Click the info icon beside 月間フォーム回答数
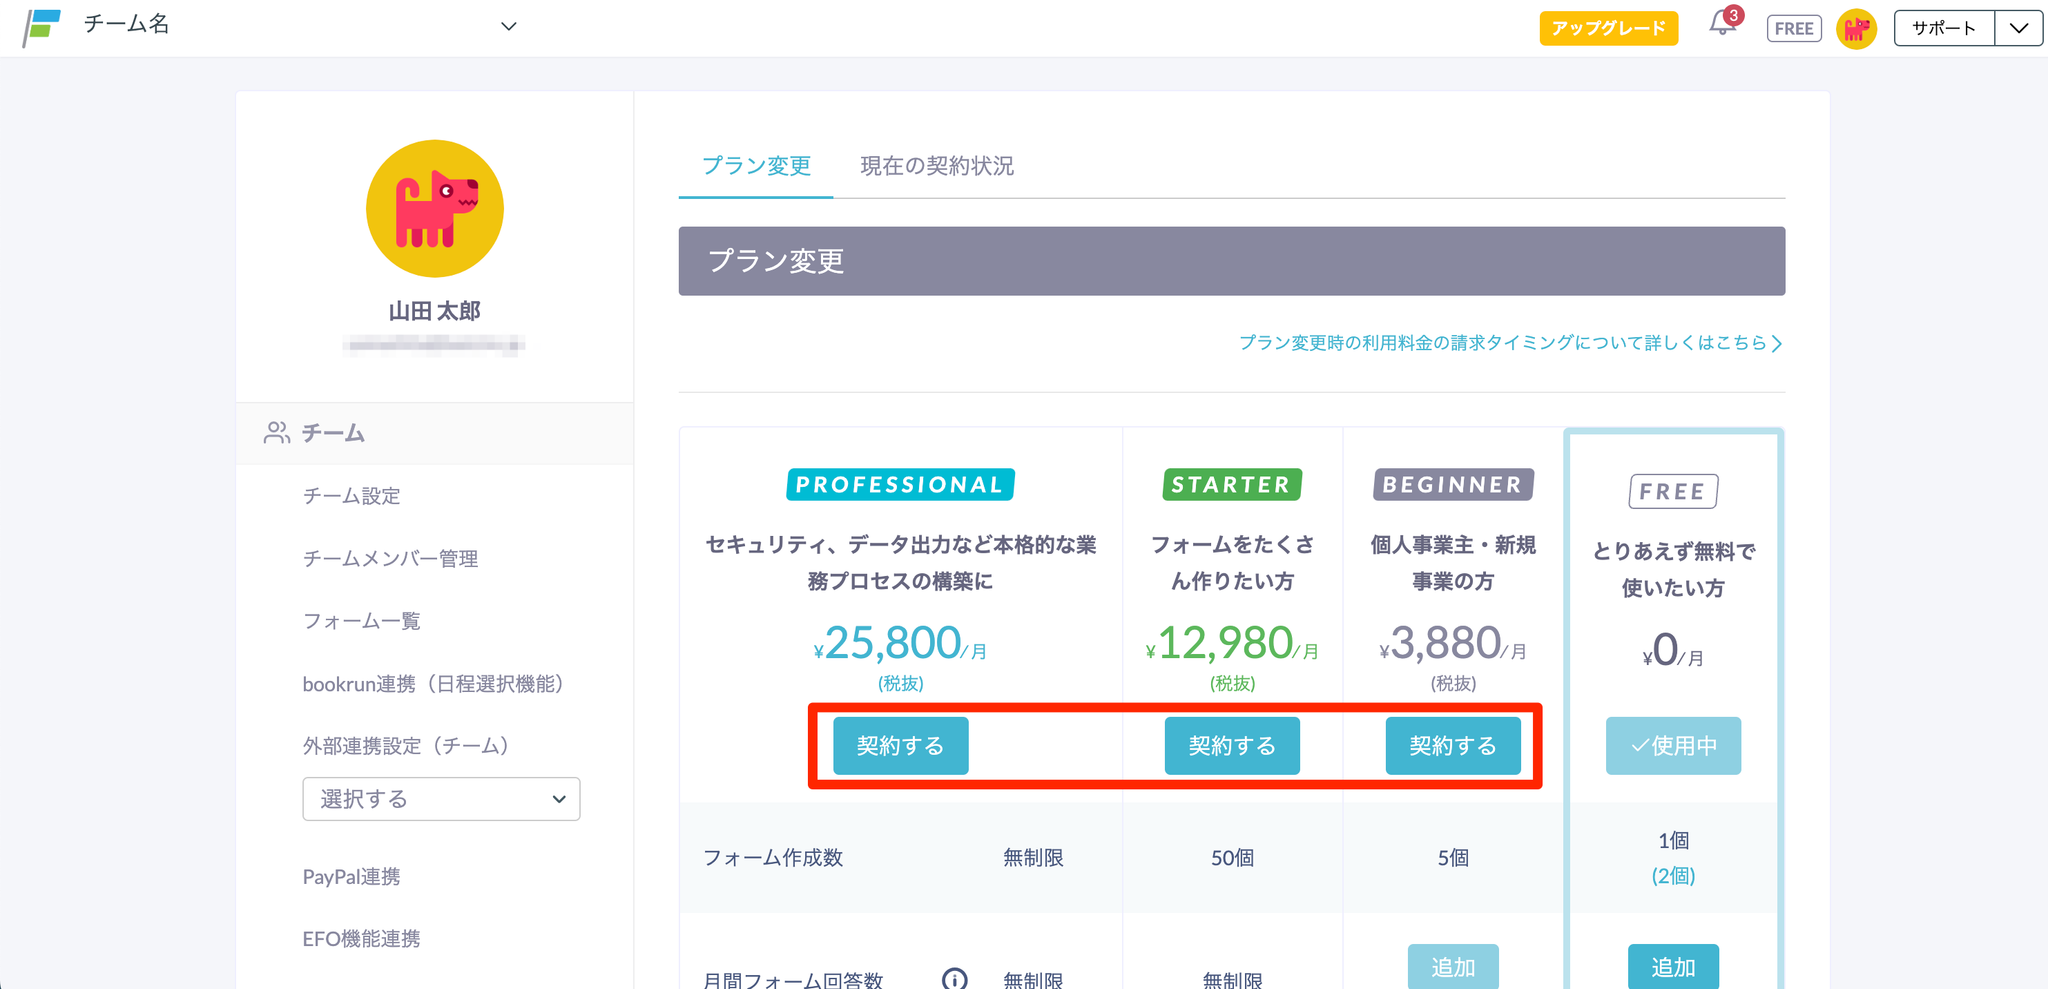 pyautogui.click(x=954, y=978)
